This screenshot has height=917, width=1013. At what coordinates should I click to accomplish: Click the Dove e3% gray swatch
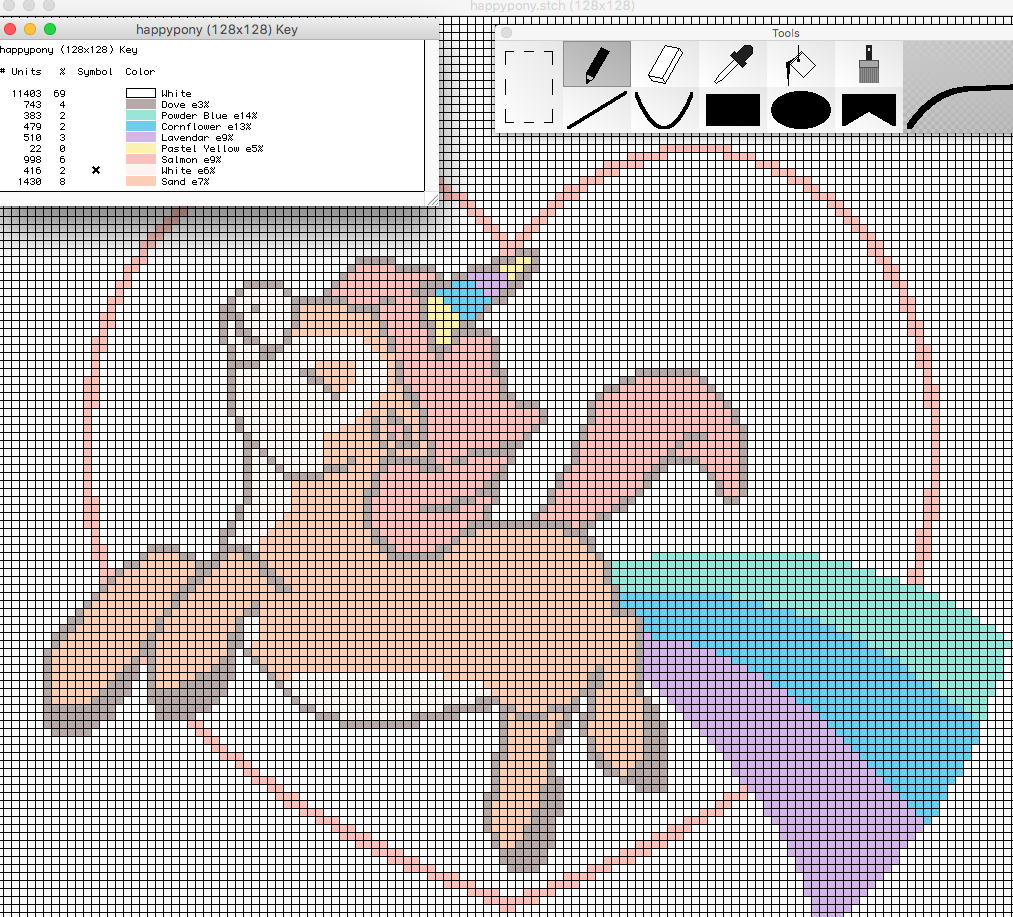[141, 104]
